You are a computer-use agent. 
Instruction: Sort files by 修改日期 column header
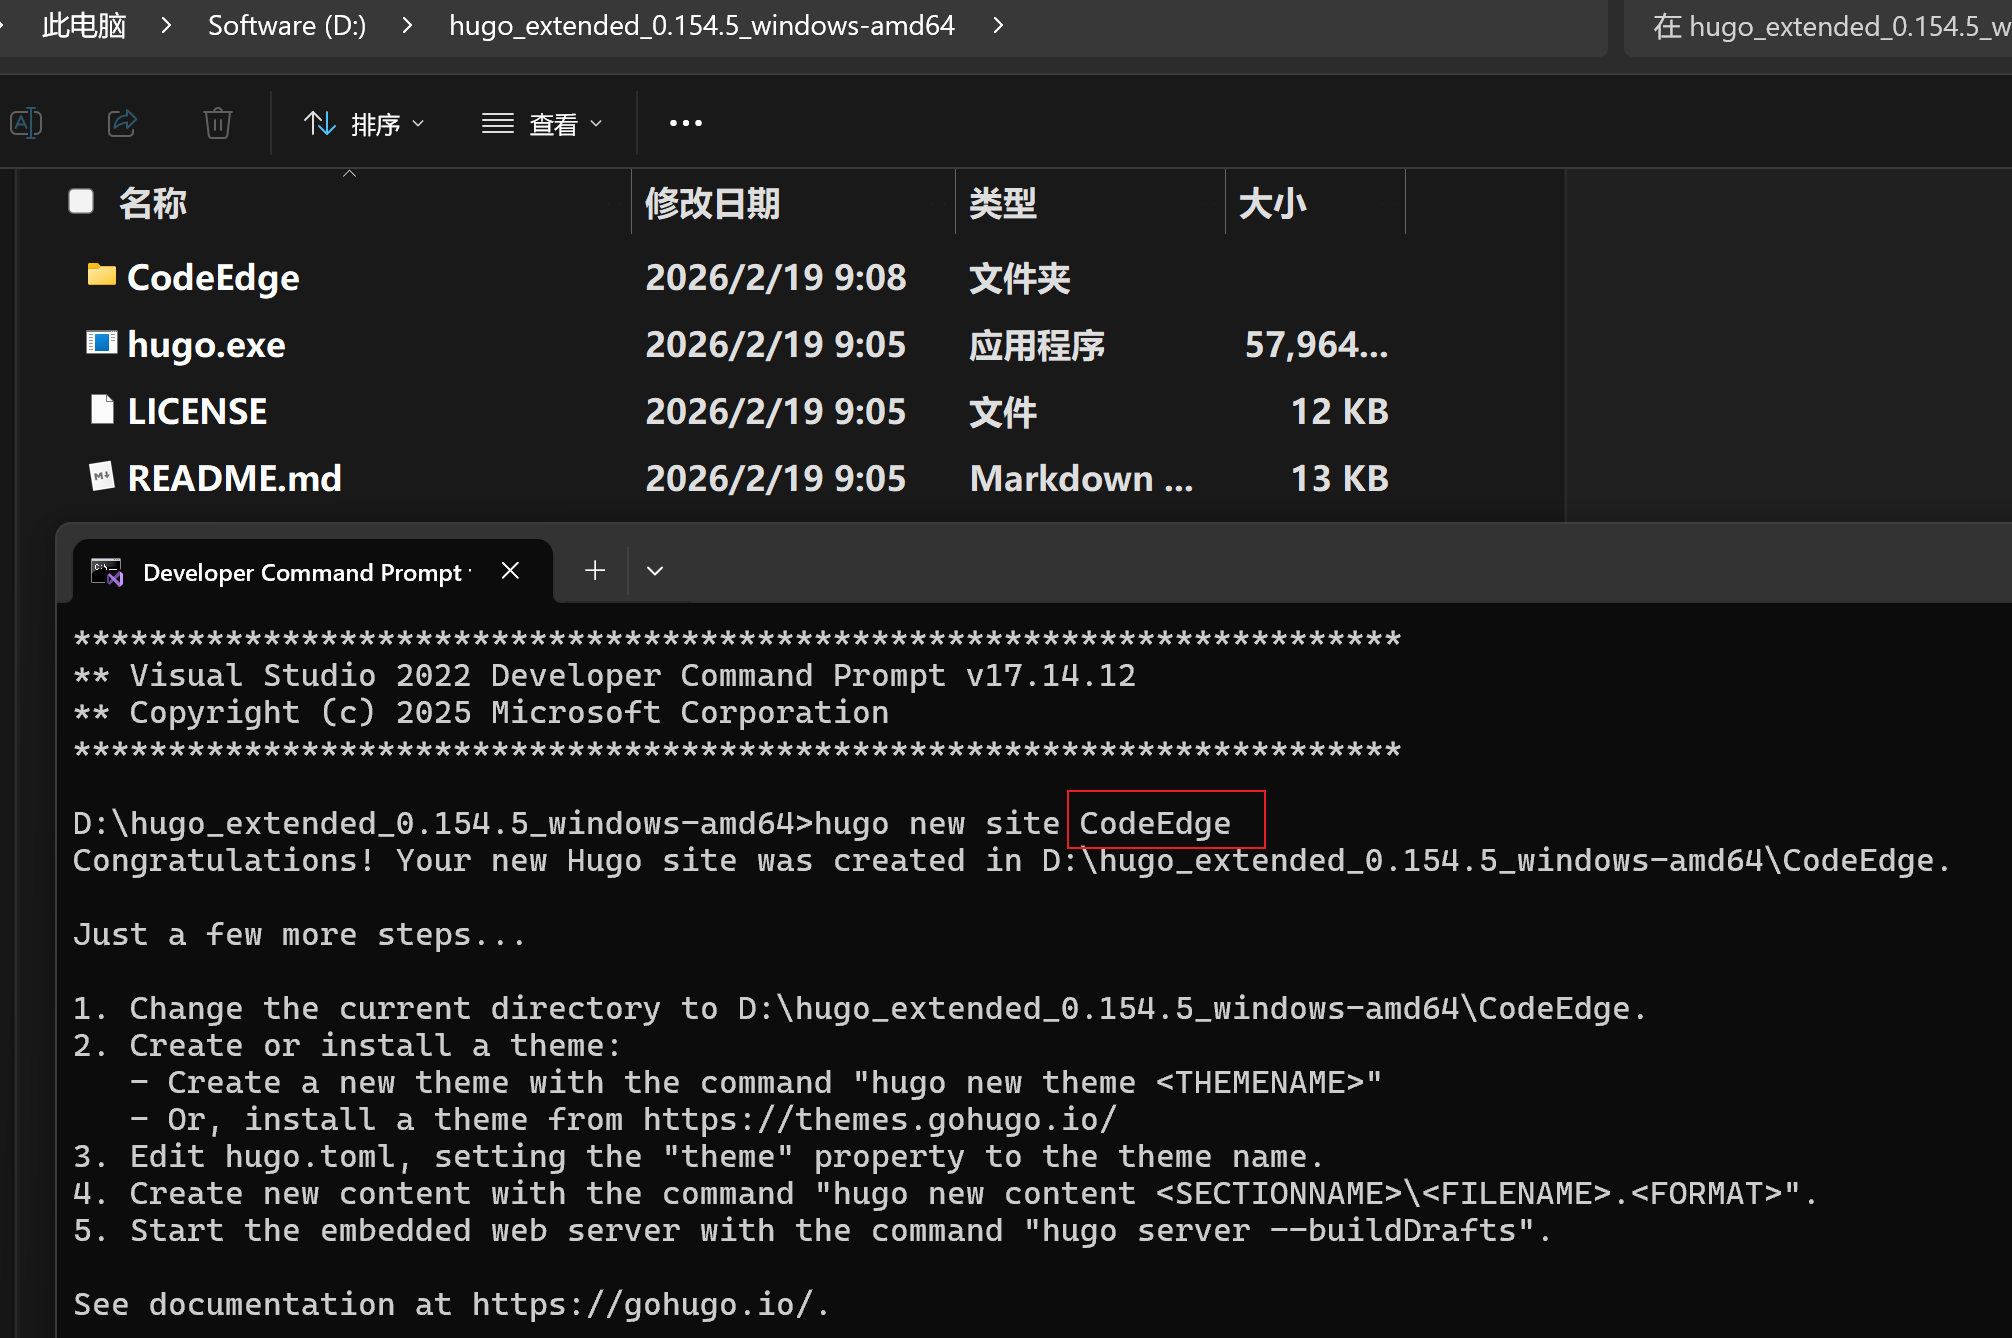[712, 203]
